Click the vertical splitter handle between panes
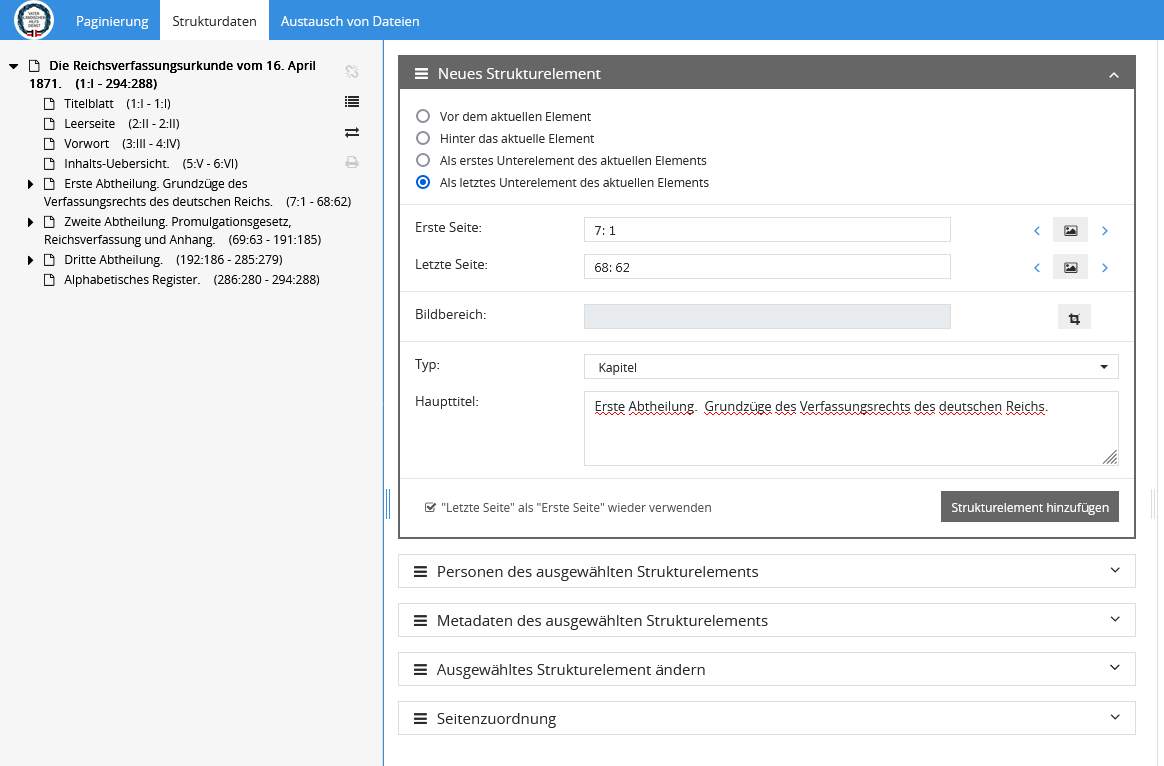 click(x=388, y=504)
